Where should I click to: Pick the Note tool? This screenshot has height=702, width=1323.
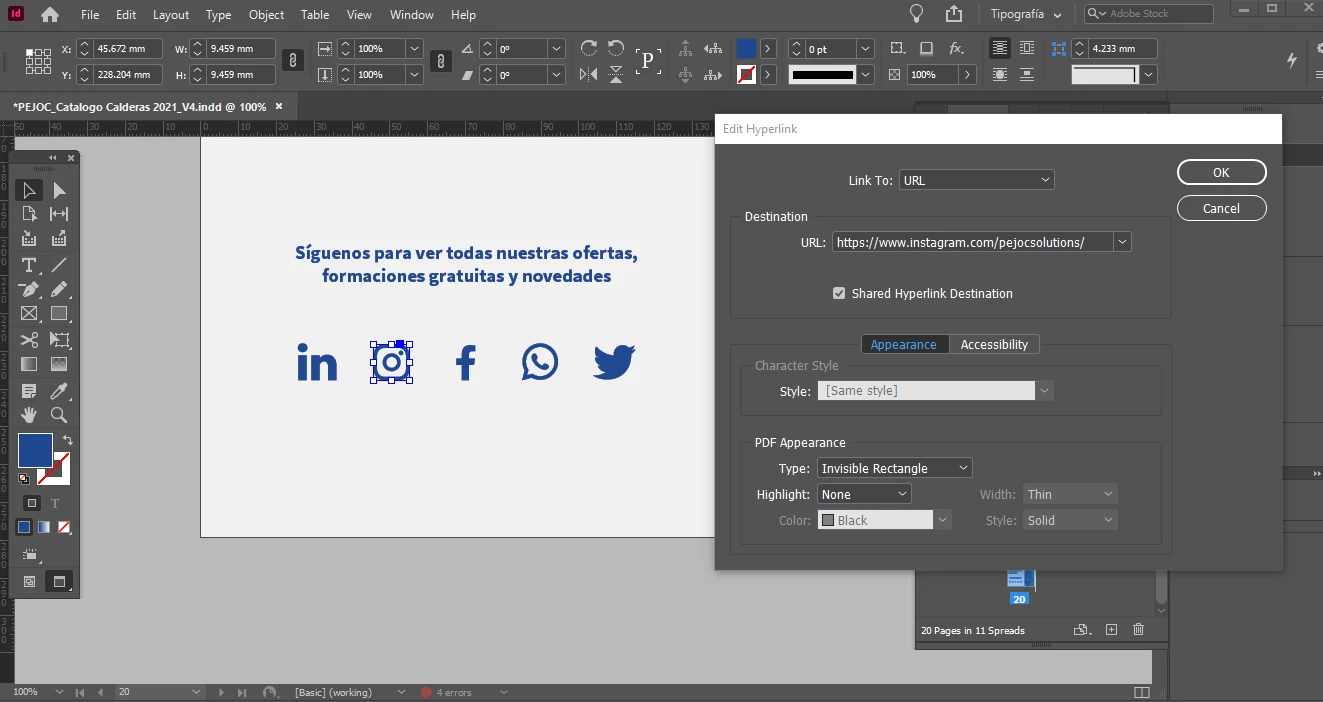[29, 390]
